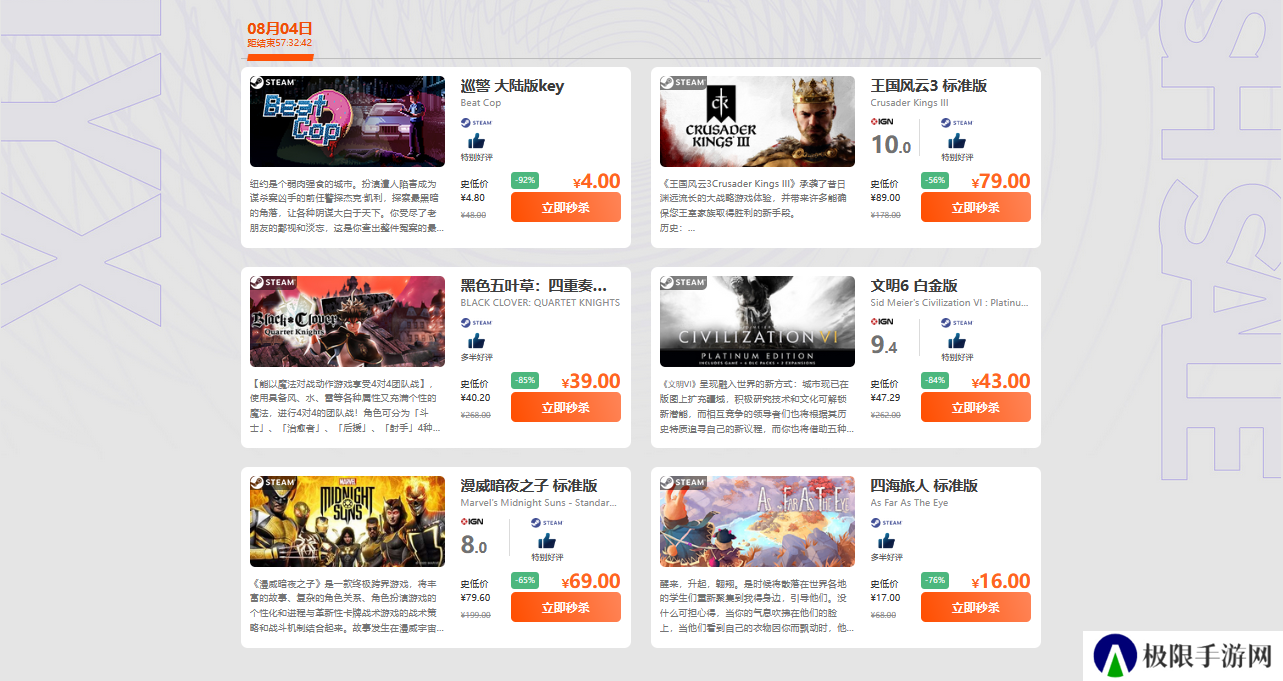Click the -85% discount badge

tap(525, 380)
